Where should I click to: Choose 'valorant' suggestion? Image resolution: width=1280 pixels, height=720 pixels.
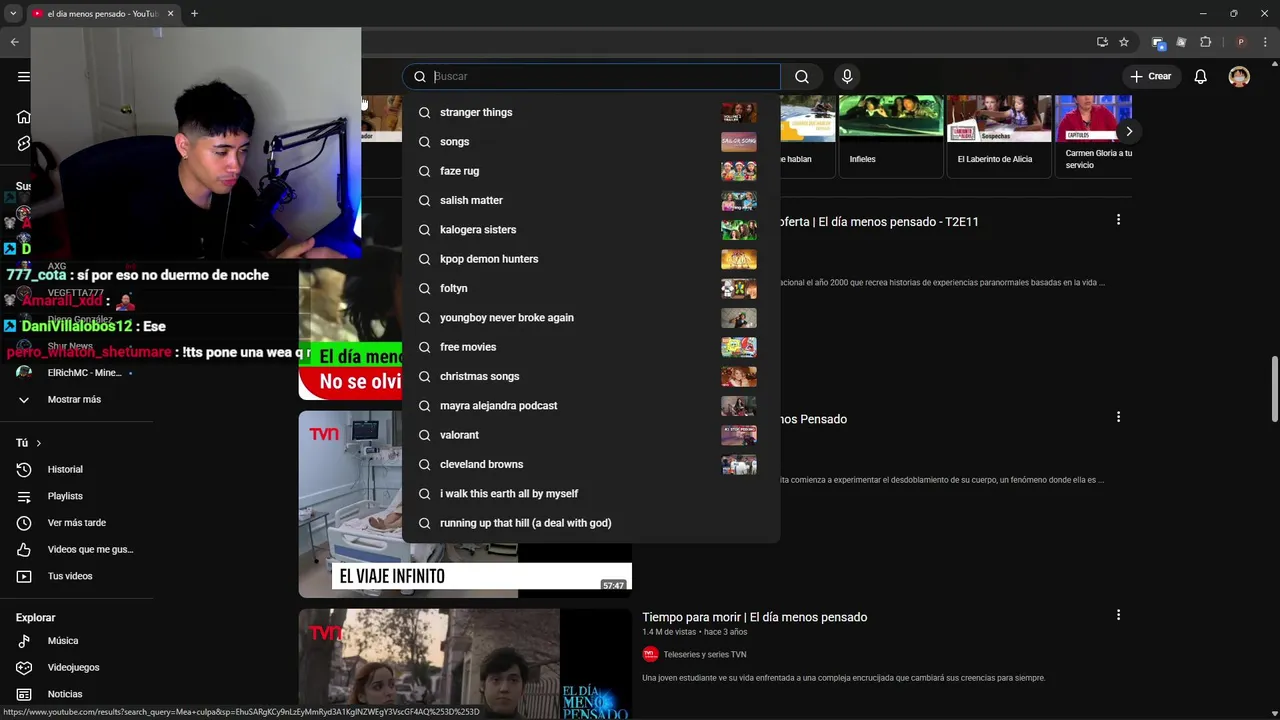coord(590,435)
